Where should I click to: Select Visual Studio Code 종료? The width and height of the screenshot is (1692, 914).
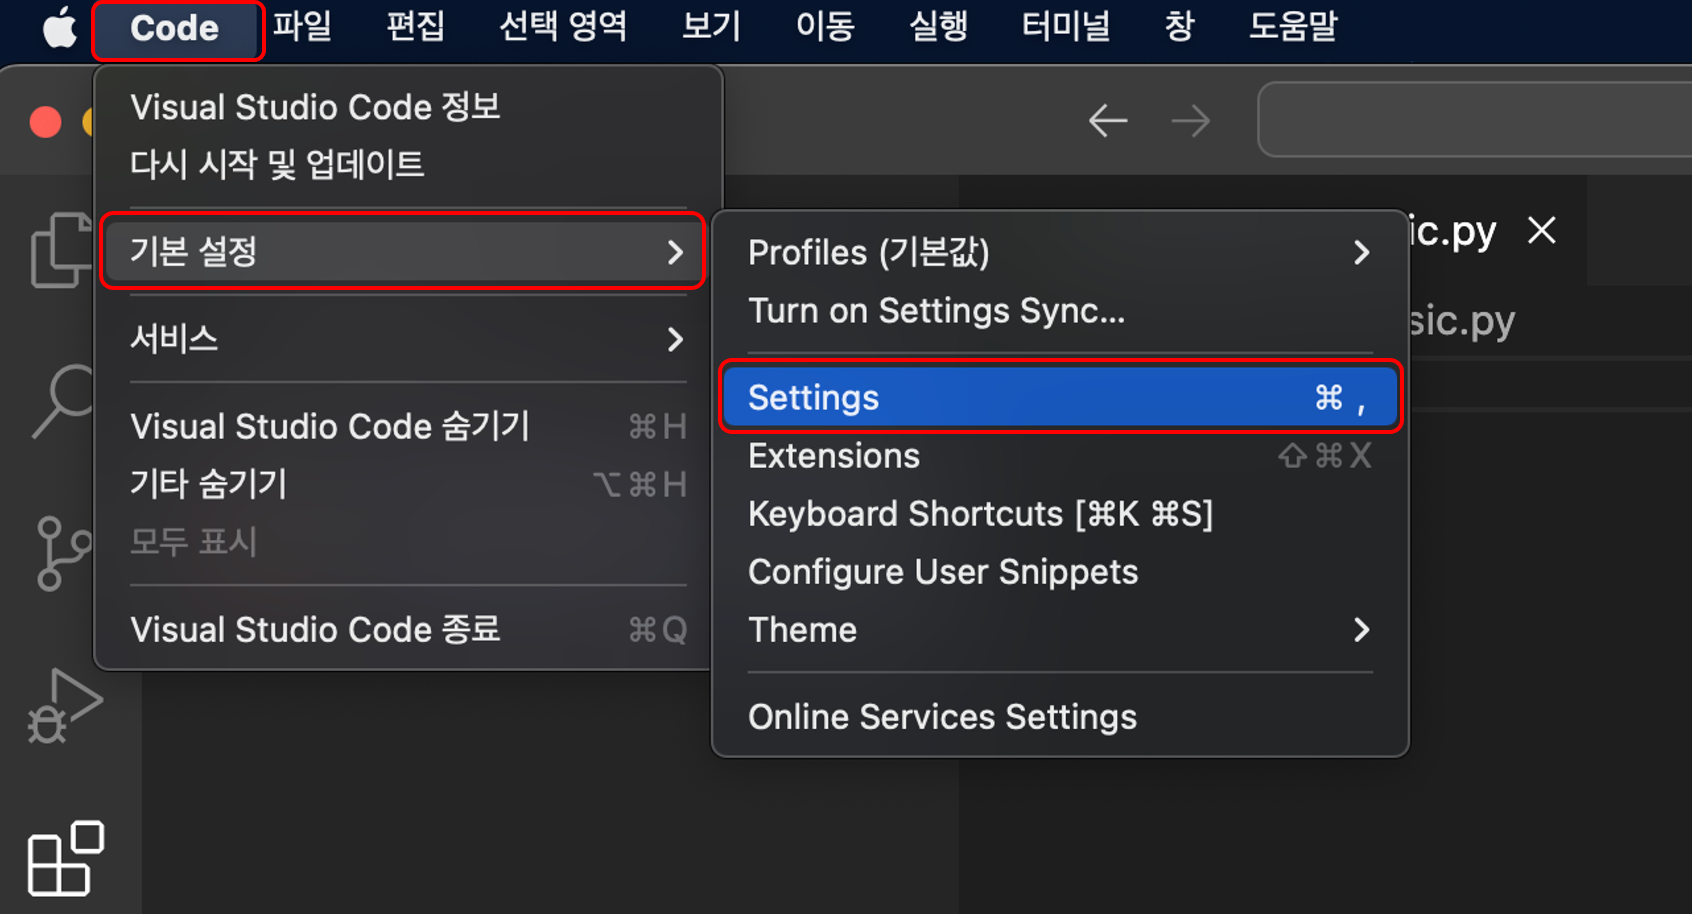[x=408, y=630]
